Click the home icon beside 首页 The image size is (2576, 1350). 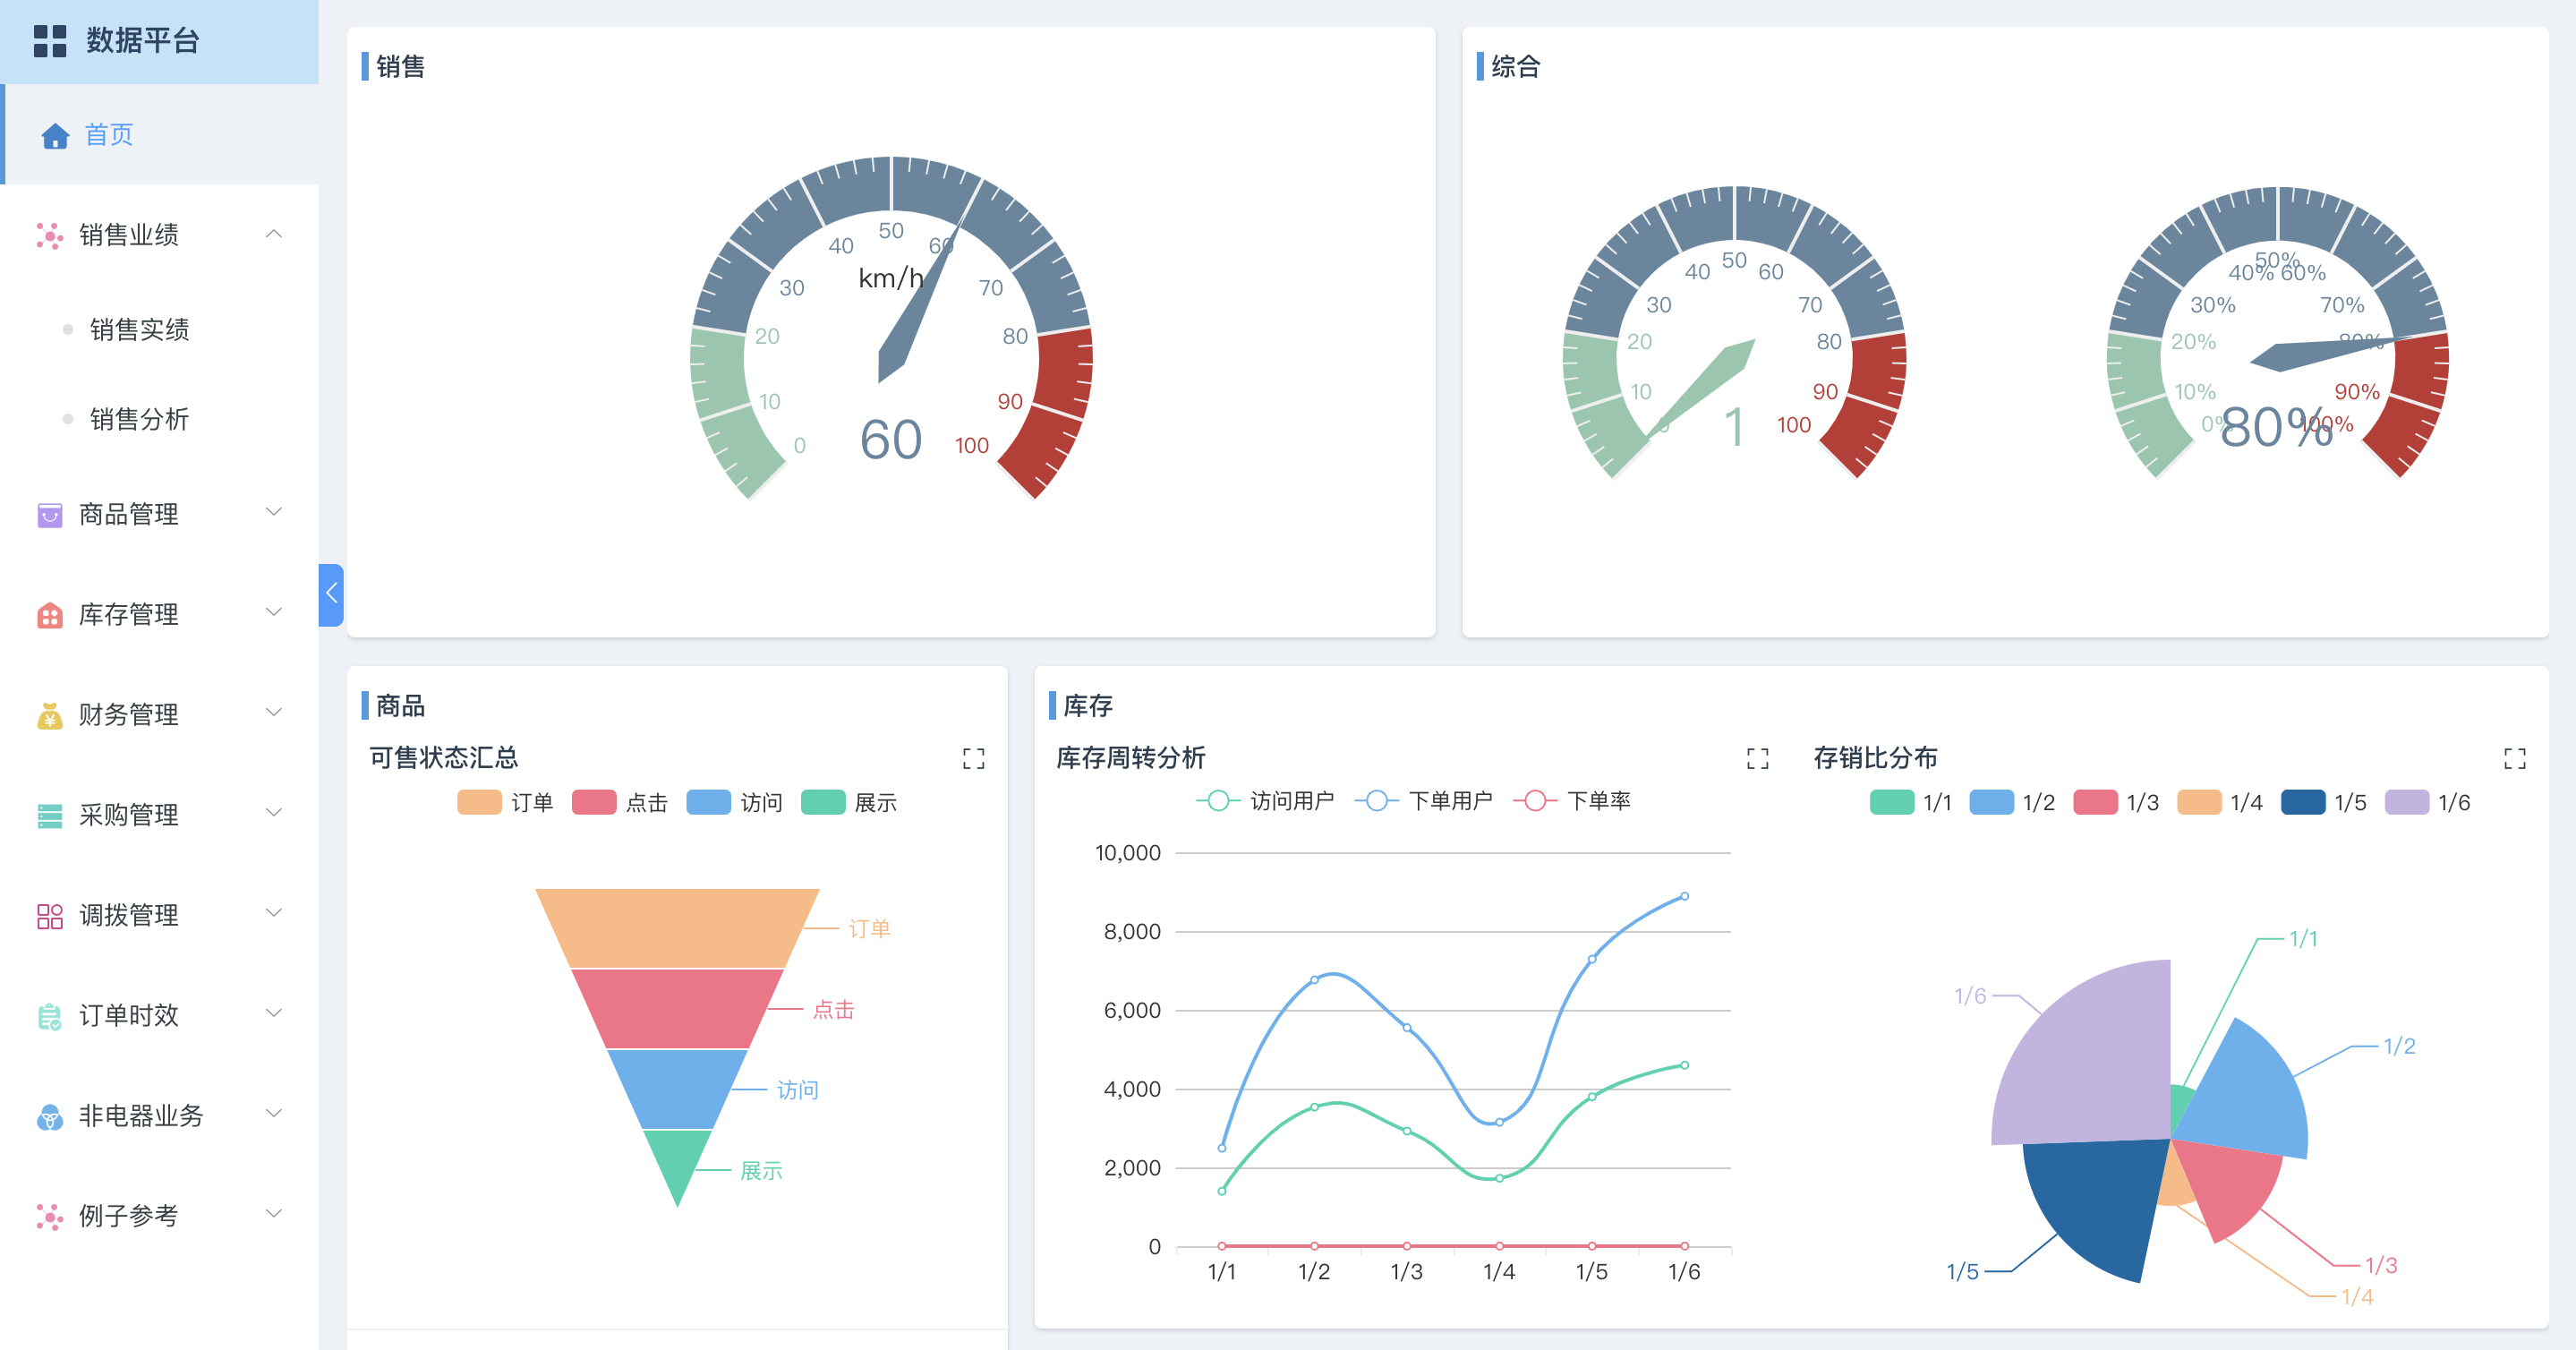[x=55, y=136]
